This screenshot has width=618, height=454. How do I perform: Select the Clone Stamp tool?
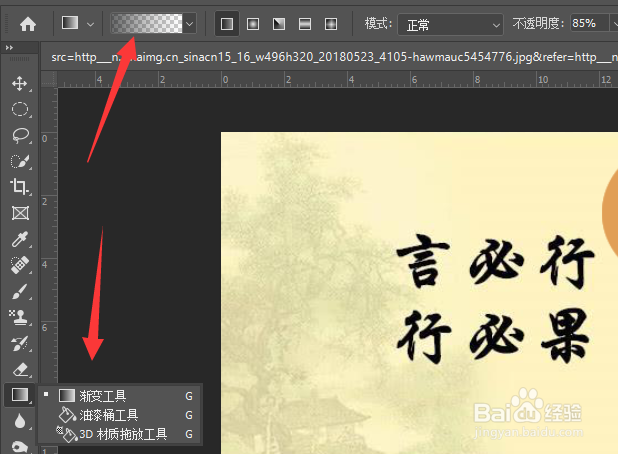[20, 317]
